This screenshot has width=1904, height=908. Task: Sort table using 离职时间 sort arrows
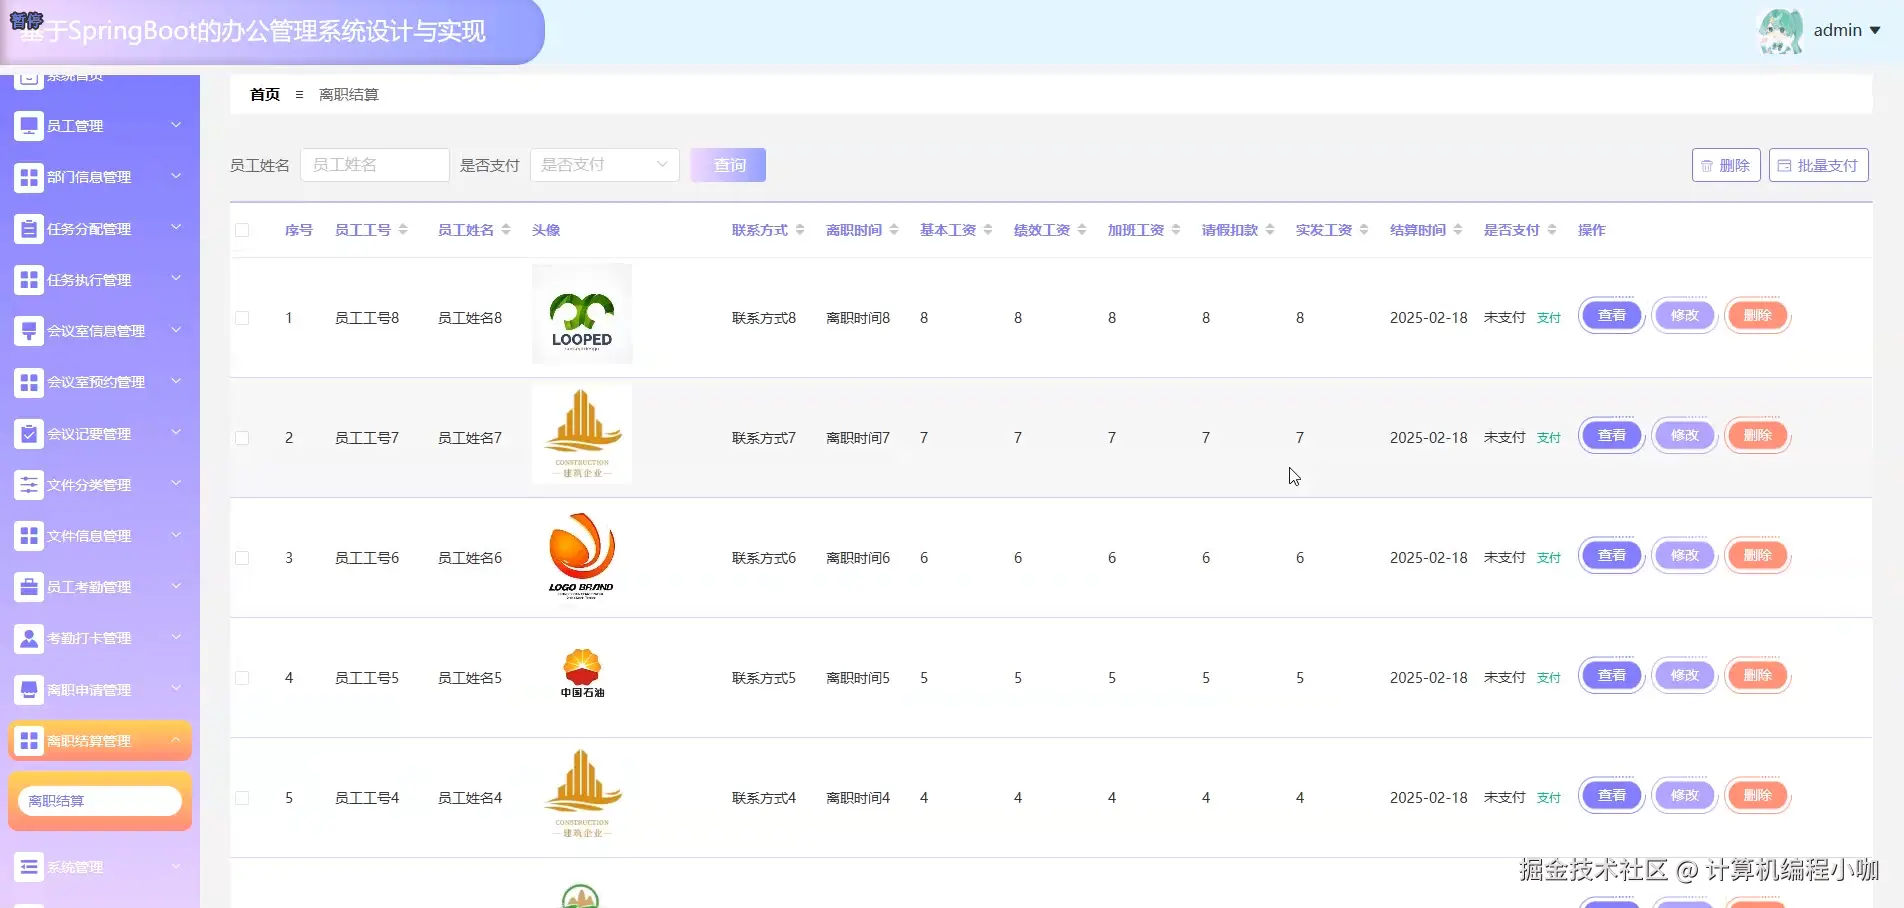894,230
